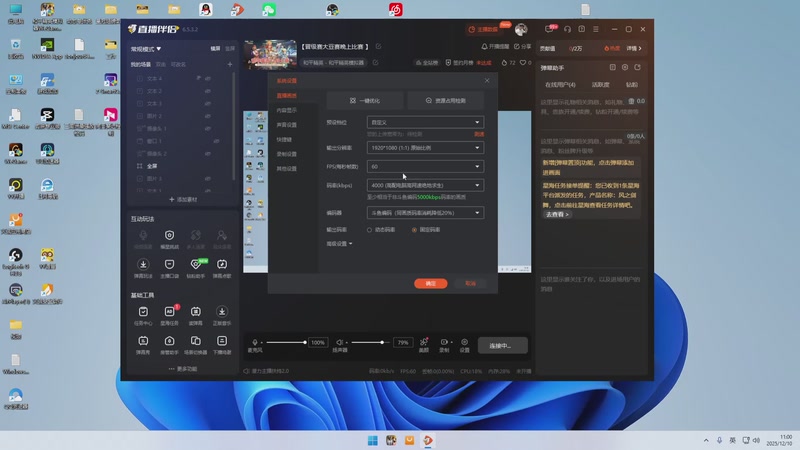Open the 任务中心 task center tool
800x450 pixels.
(x=143, y=316)
